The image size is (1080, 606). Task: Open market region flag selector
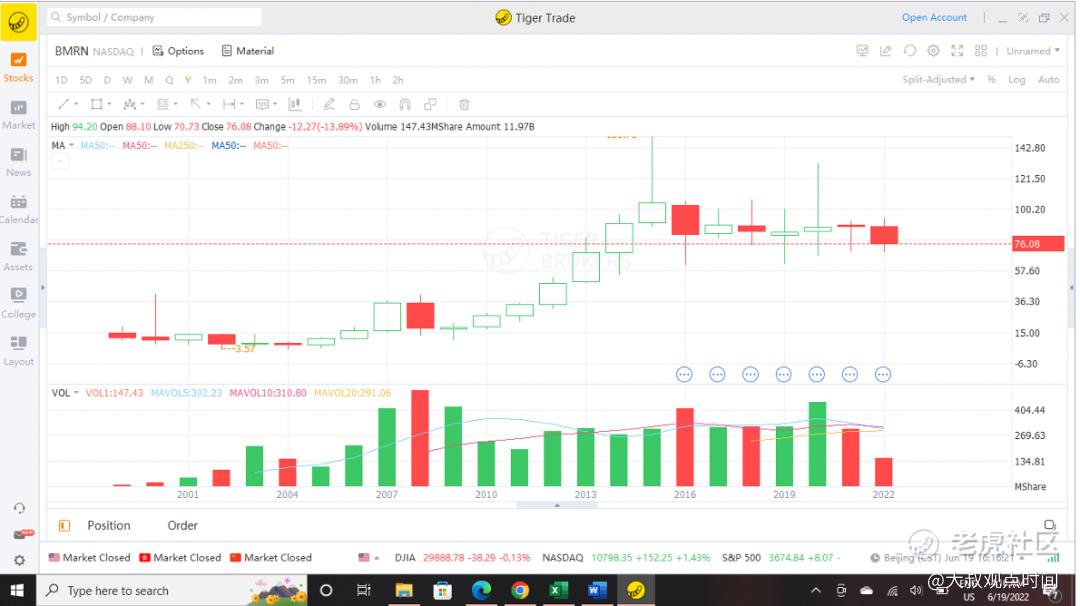click(368, 557)
